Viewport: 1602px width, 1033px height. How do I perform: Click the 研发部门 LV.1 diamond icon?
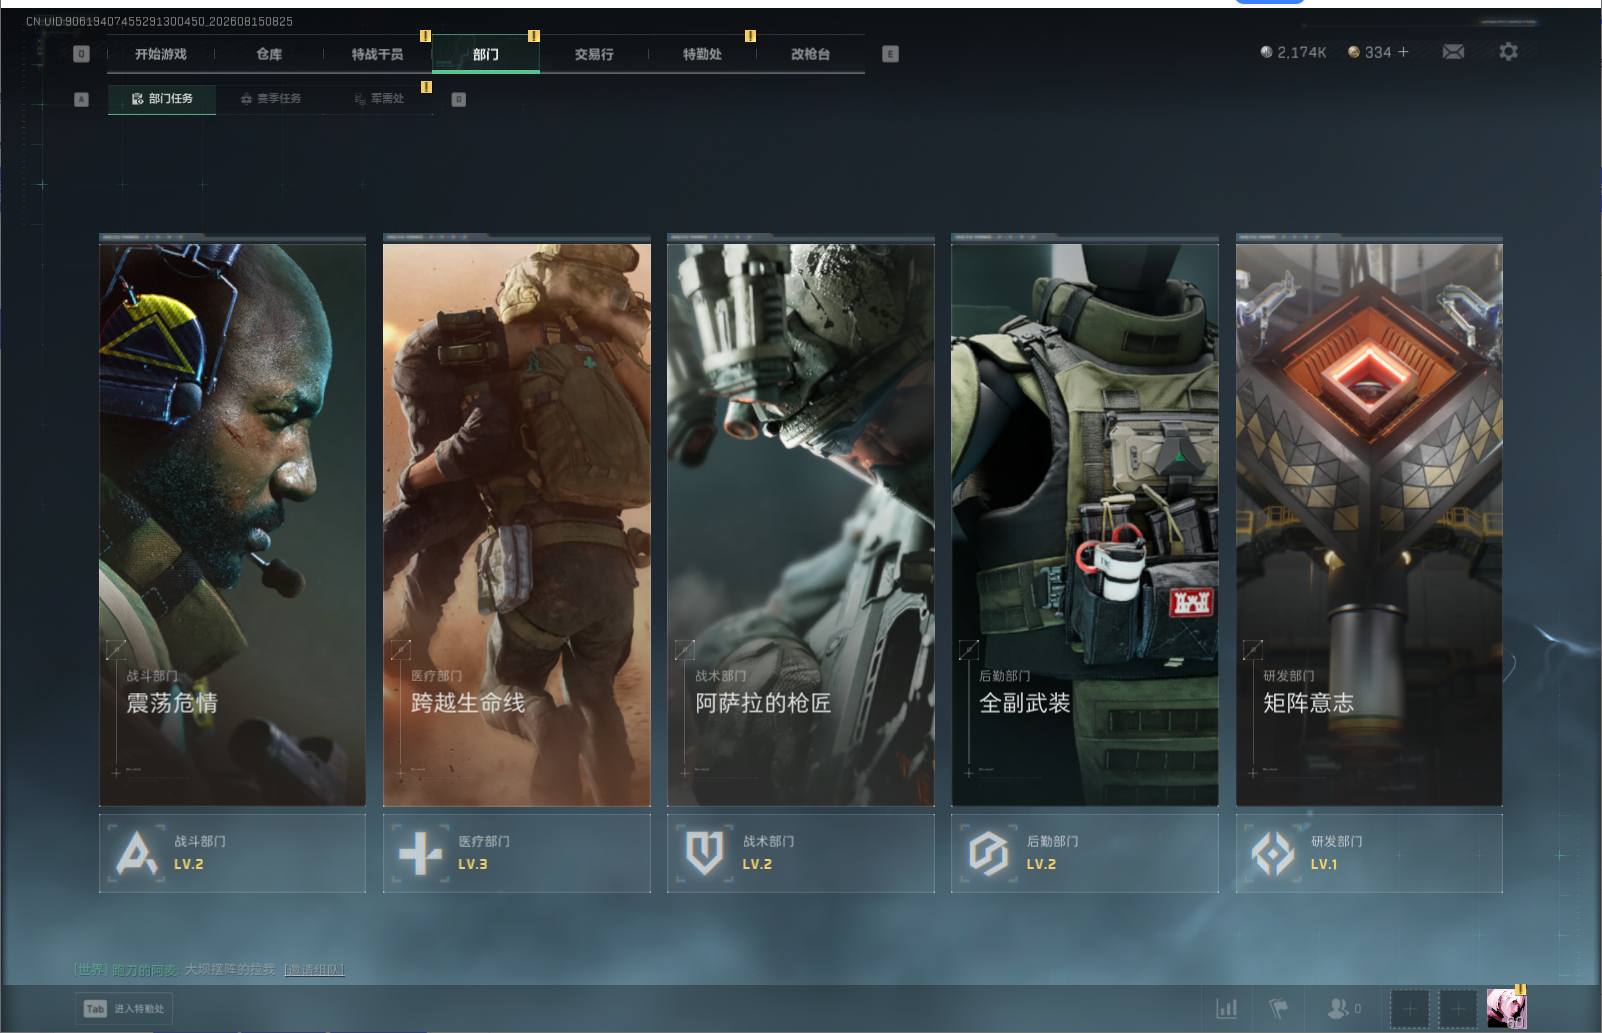tap(1273, 854)
